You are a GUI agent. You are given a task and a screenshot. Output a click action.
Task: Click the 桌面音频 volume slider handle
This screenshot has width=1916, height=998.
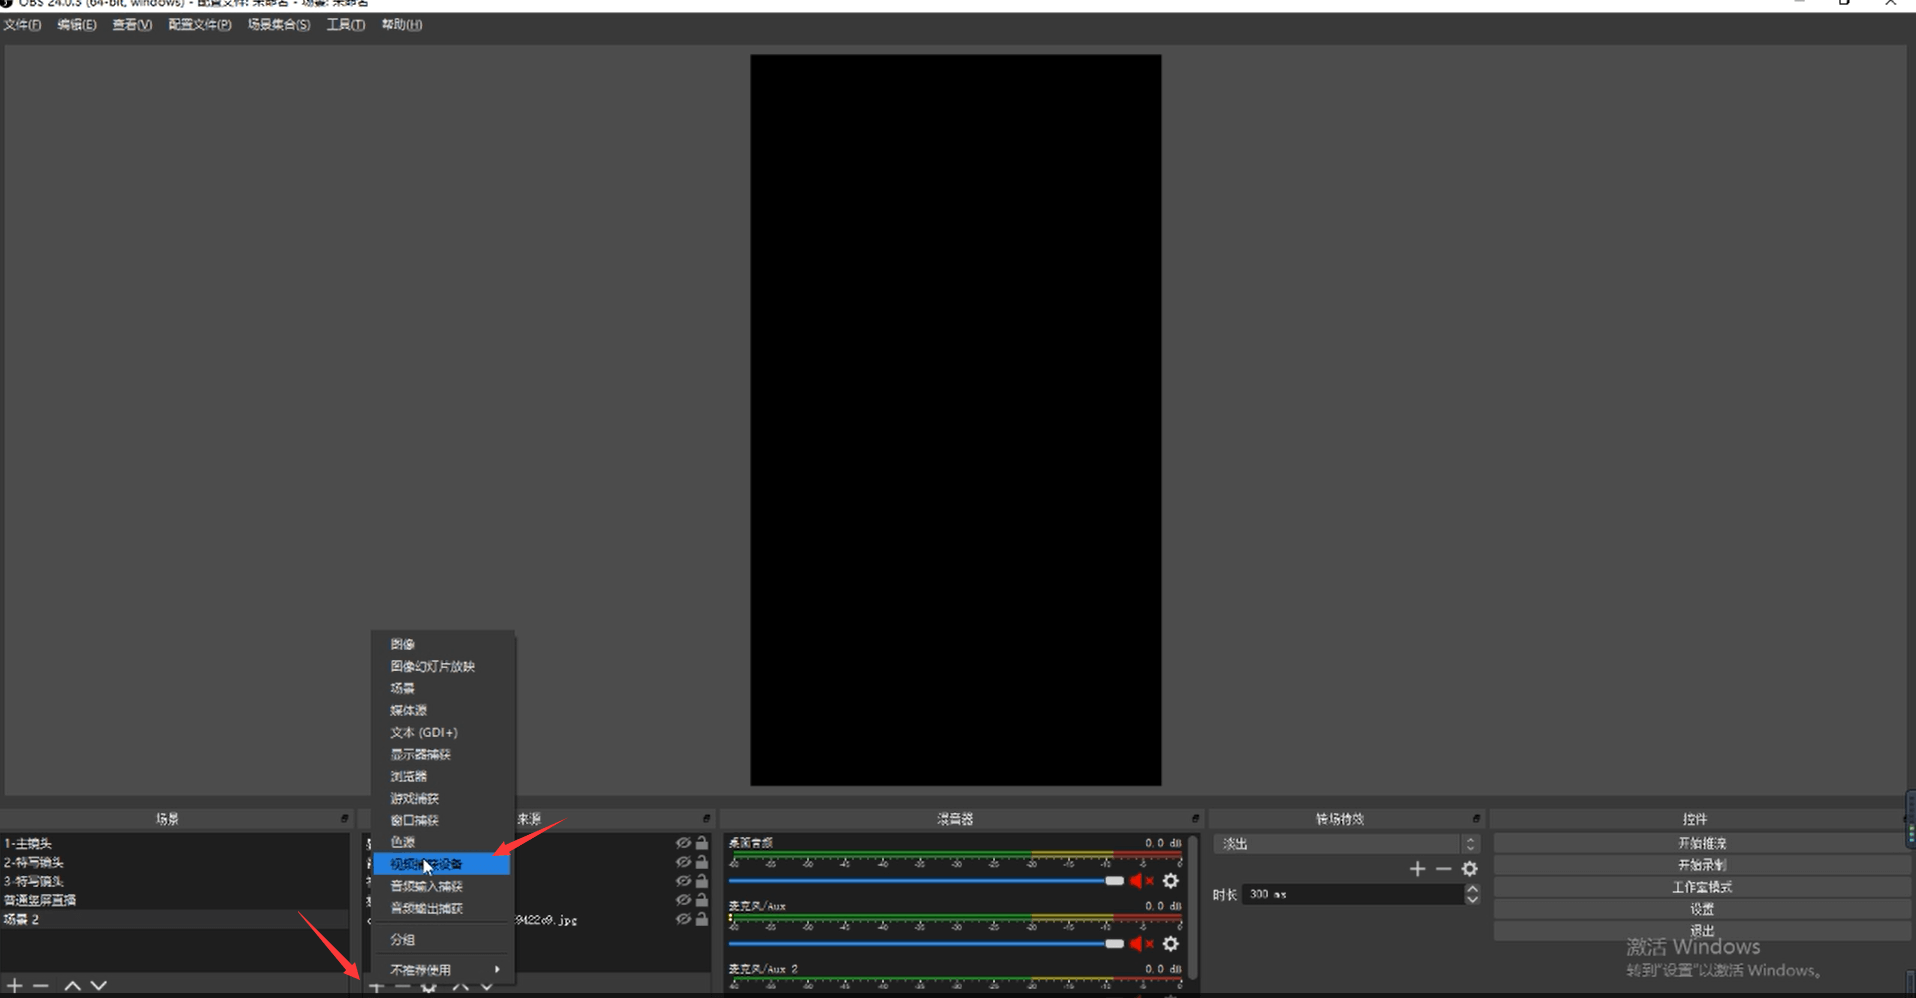(1114, 881)
